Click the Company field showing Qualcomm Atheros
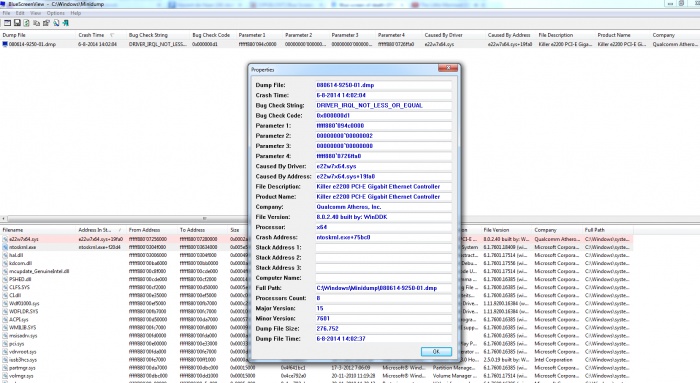 (383, 207)
